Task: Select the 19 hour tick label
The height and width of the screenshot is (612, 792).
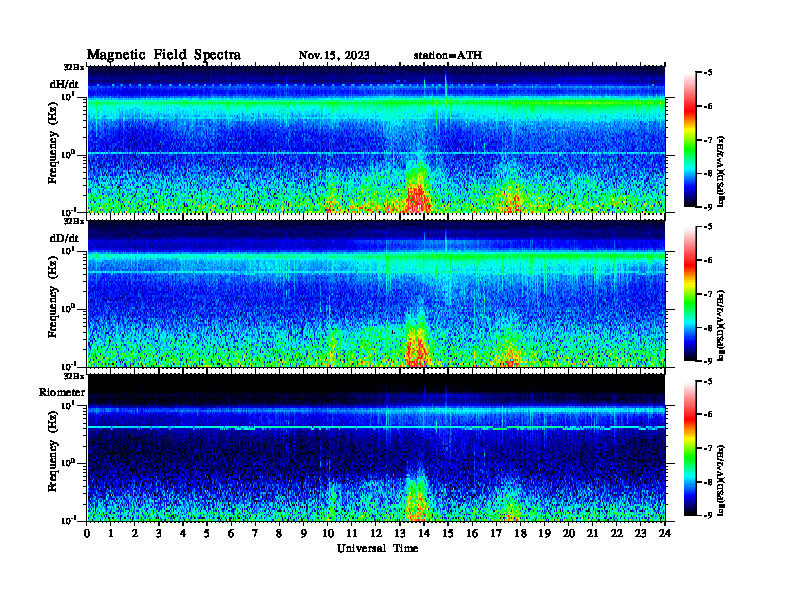Action: (544, 534)
